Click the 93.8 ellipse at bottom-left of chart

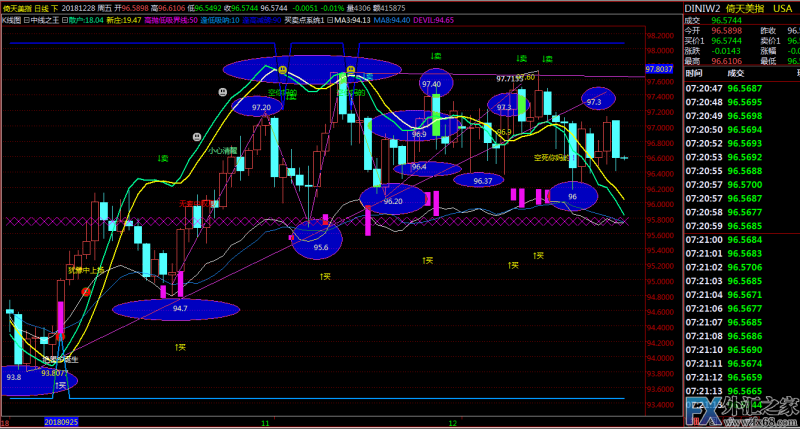coord(14,377)
